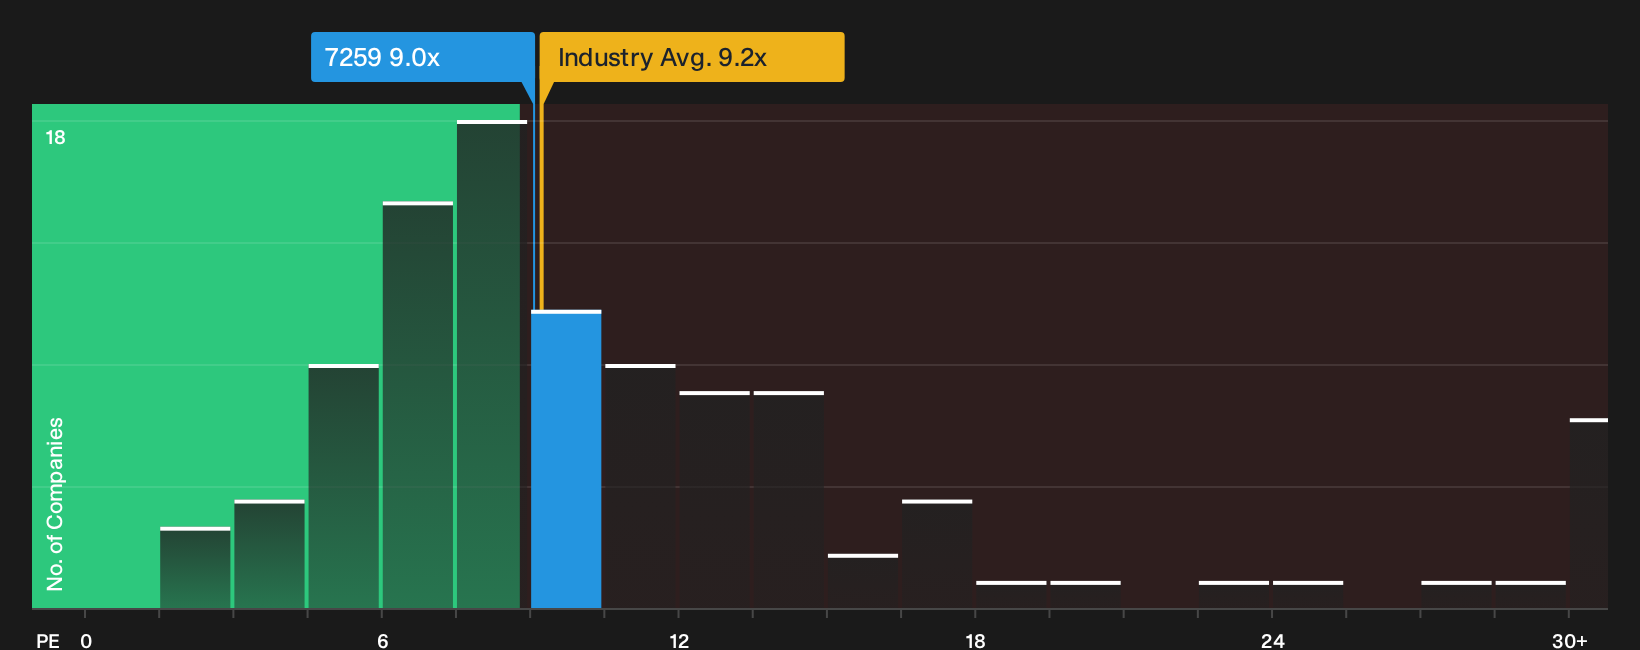This screenshot has width=1640, height=650.
Task: Click the bar ending at PE 18
Action: tap(937, 554)
